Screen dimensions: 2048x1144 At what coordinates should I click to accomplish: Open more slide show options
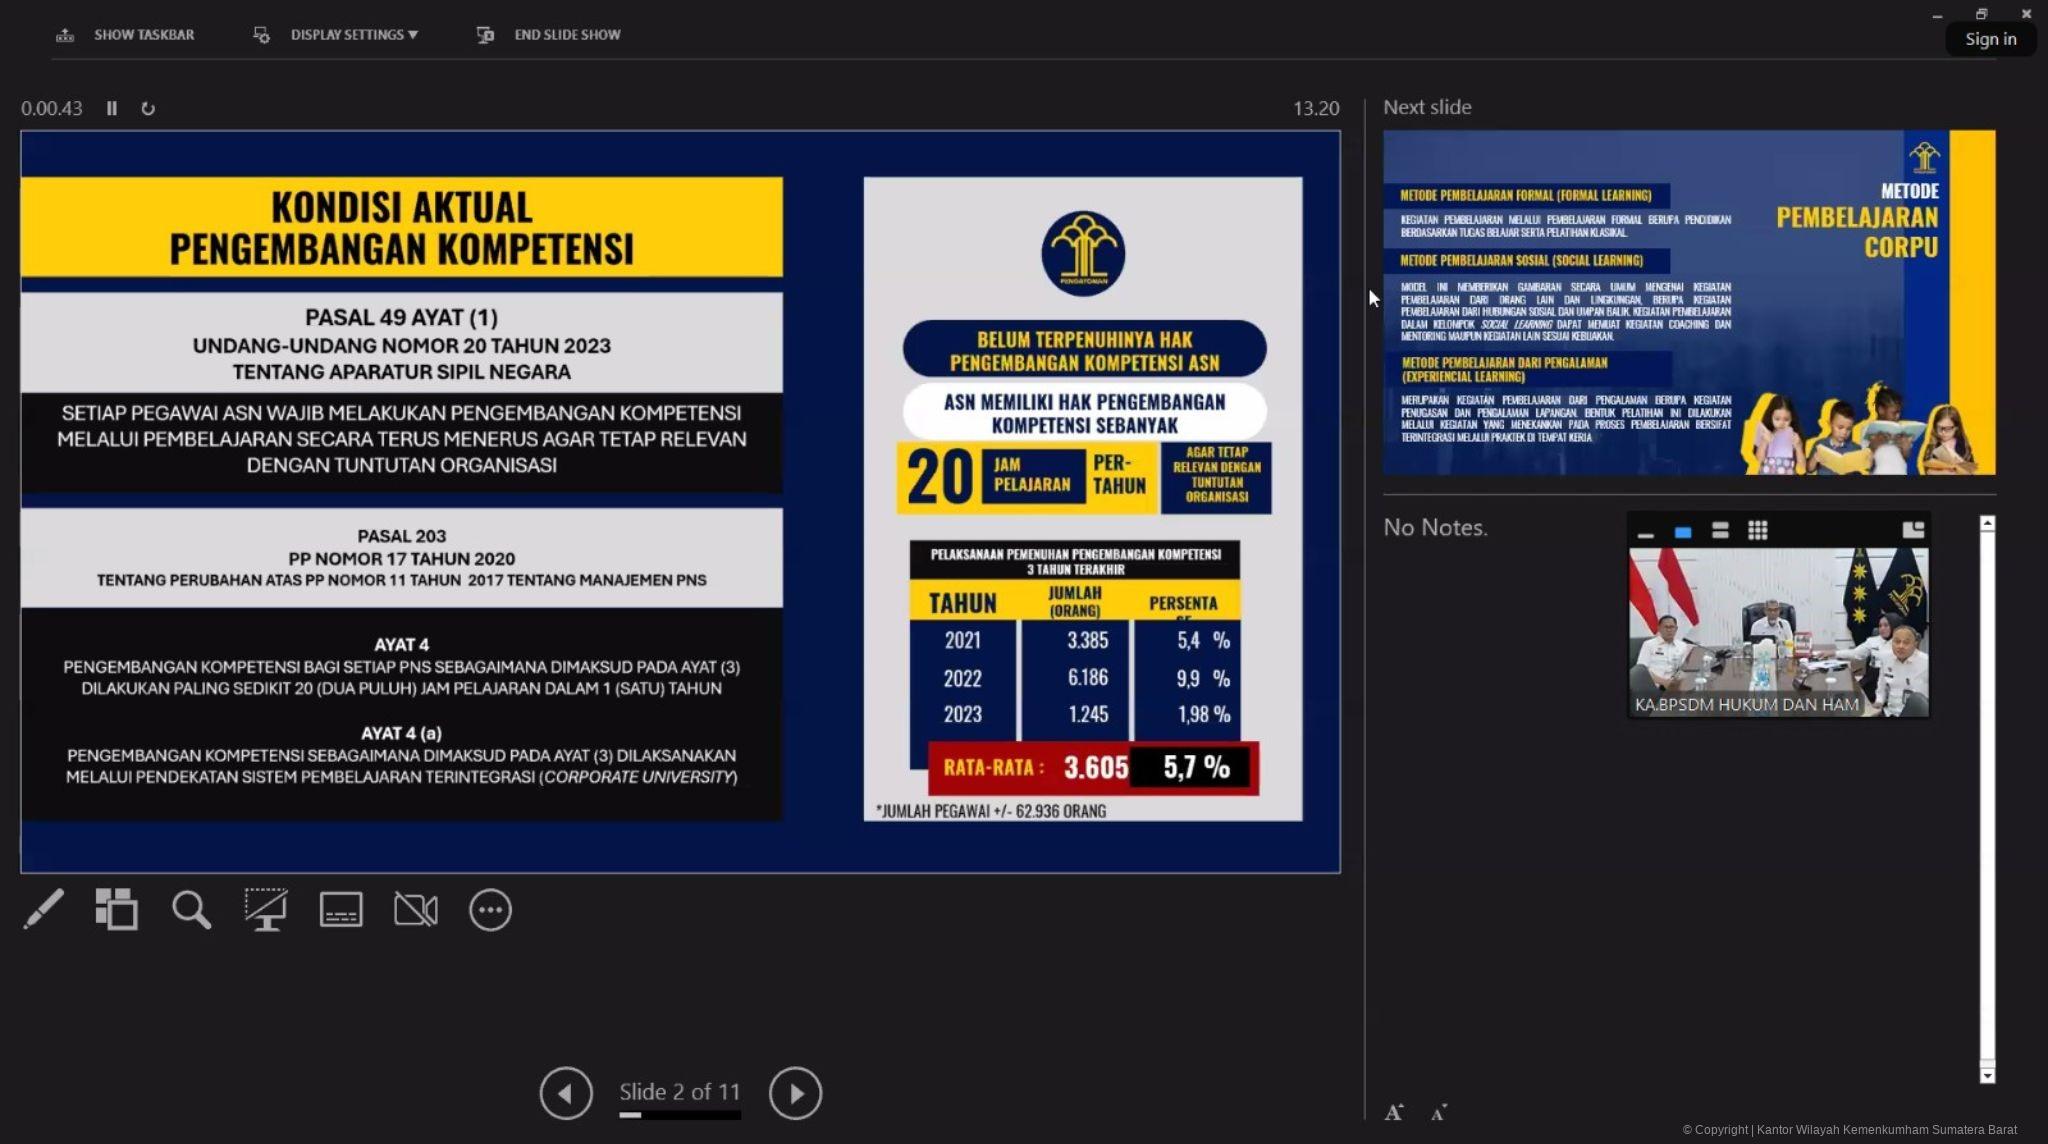tap(490, 910)
